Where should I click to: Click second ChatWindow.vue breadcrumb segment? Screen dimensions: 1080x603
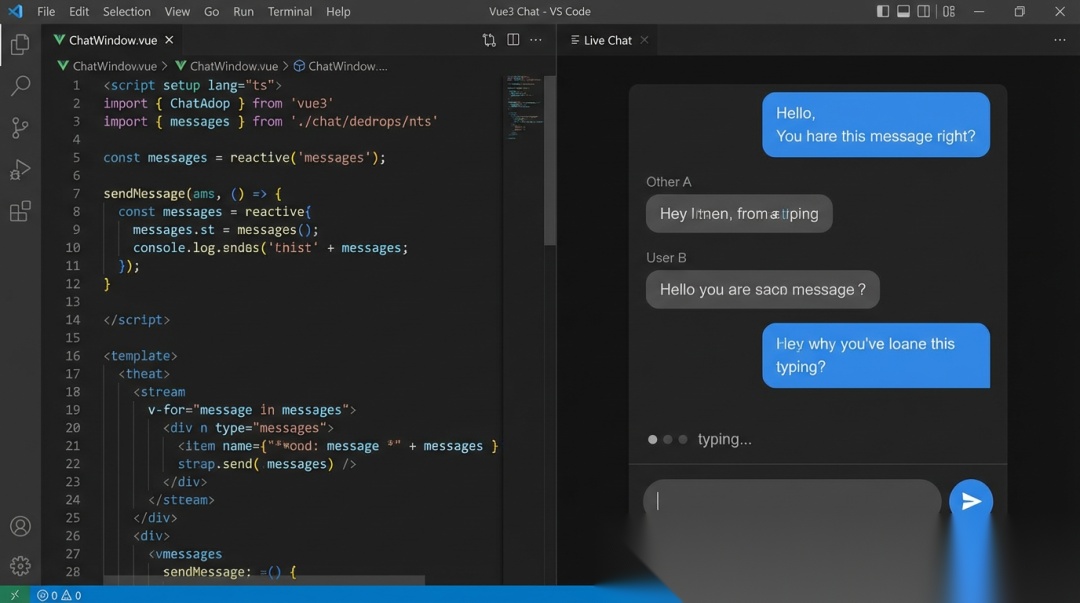227,66
